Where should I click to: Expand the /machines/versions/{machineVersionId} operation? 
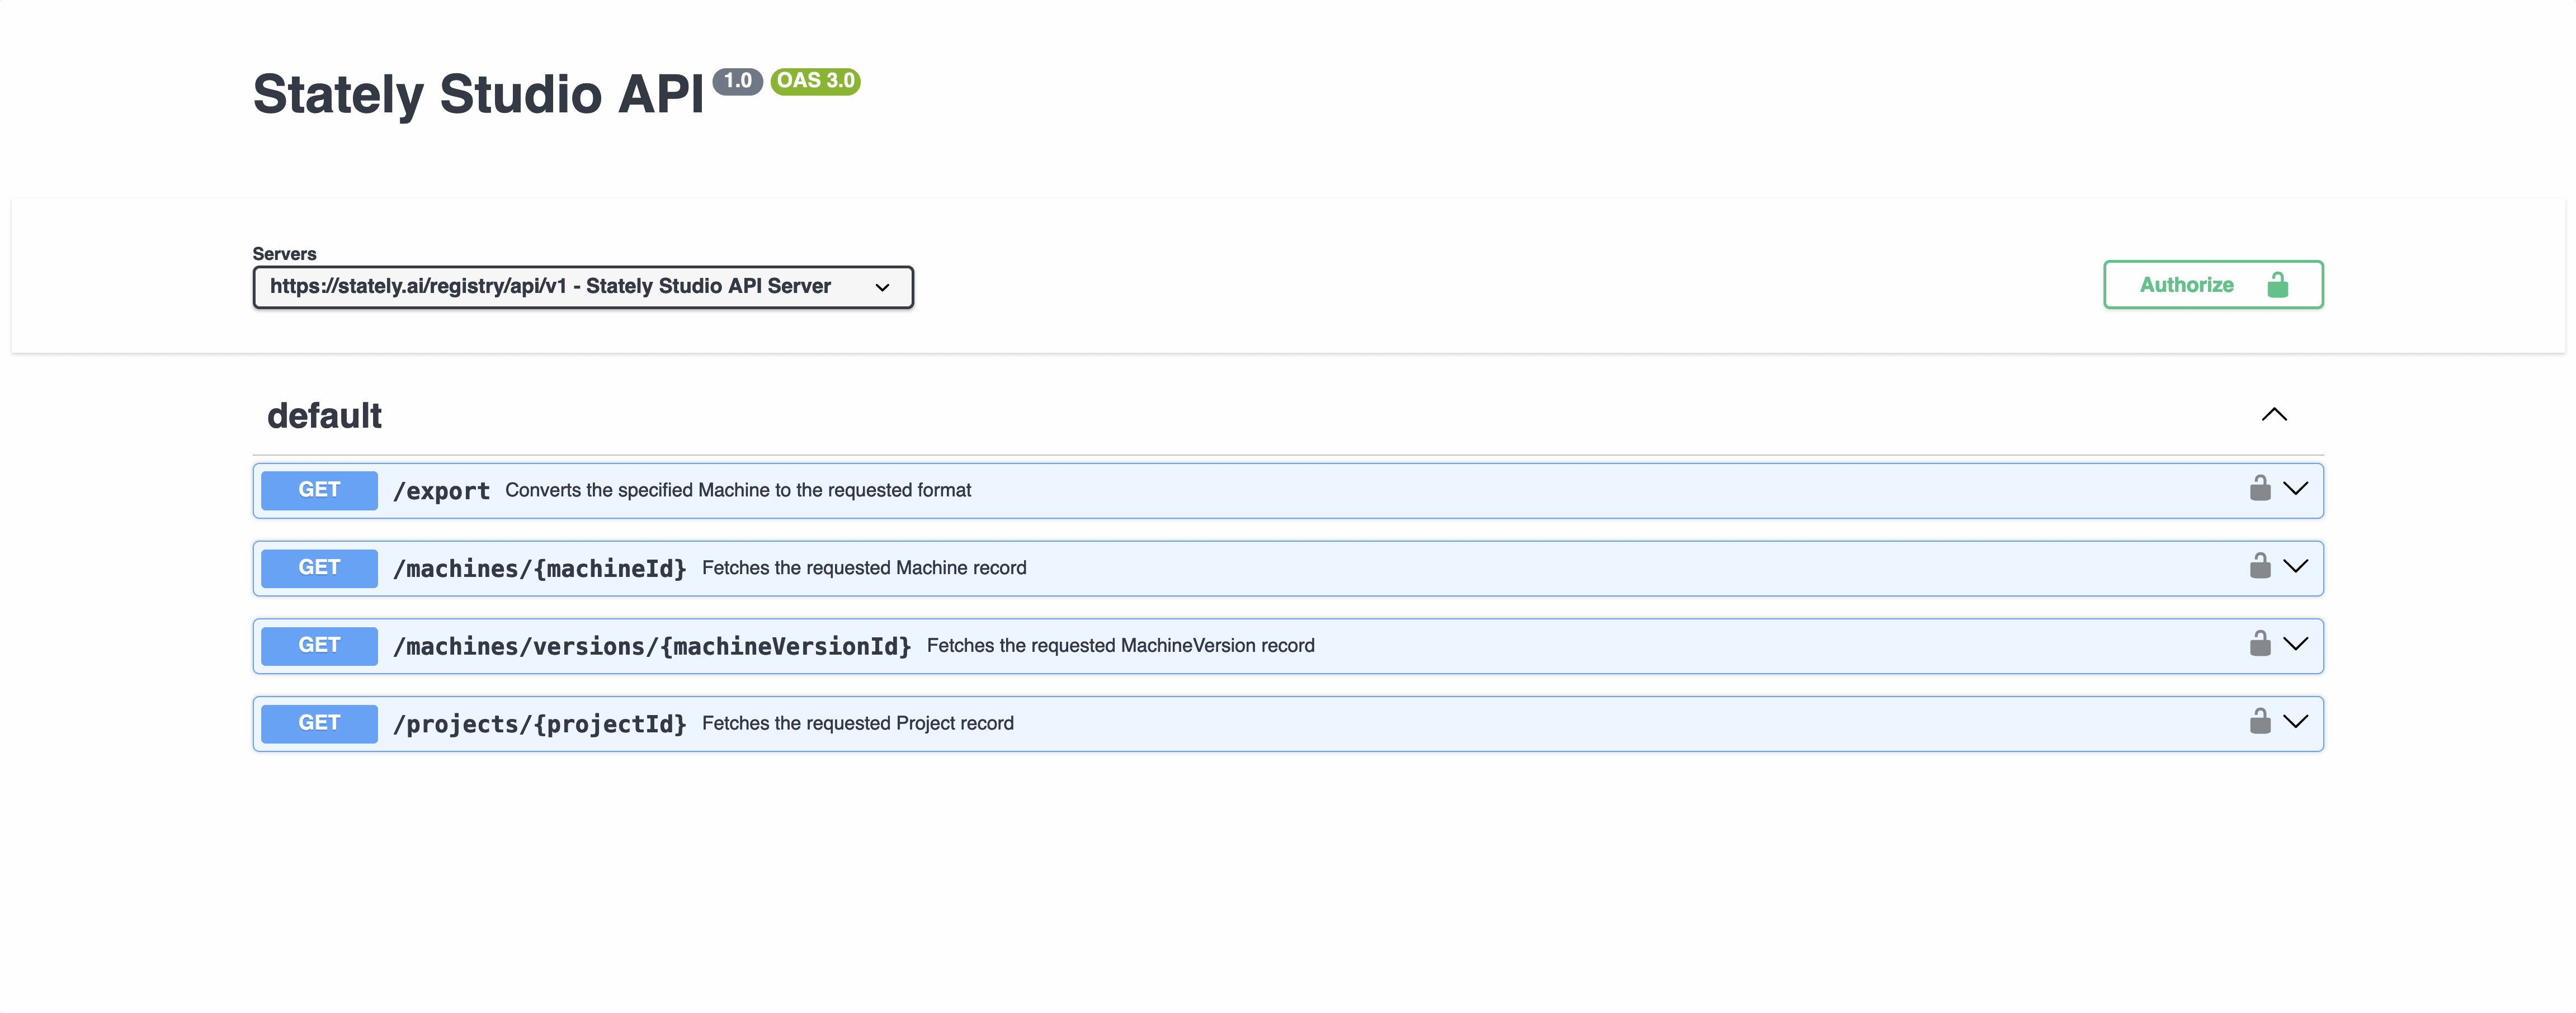click(x=2296, y=645)
